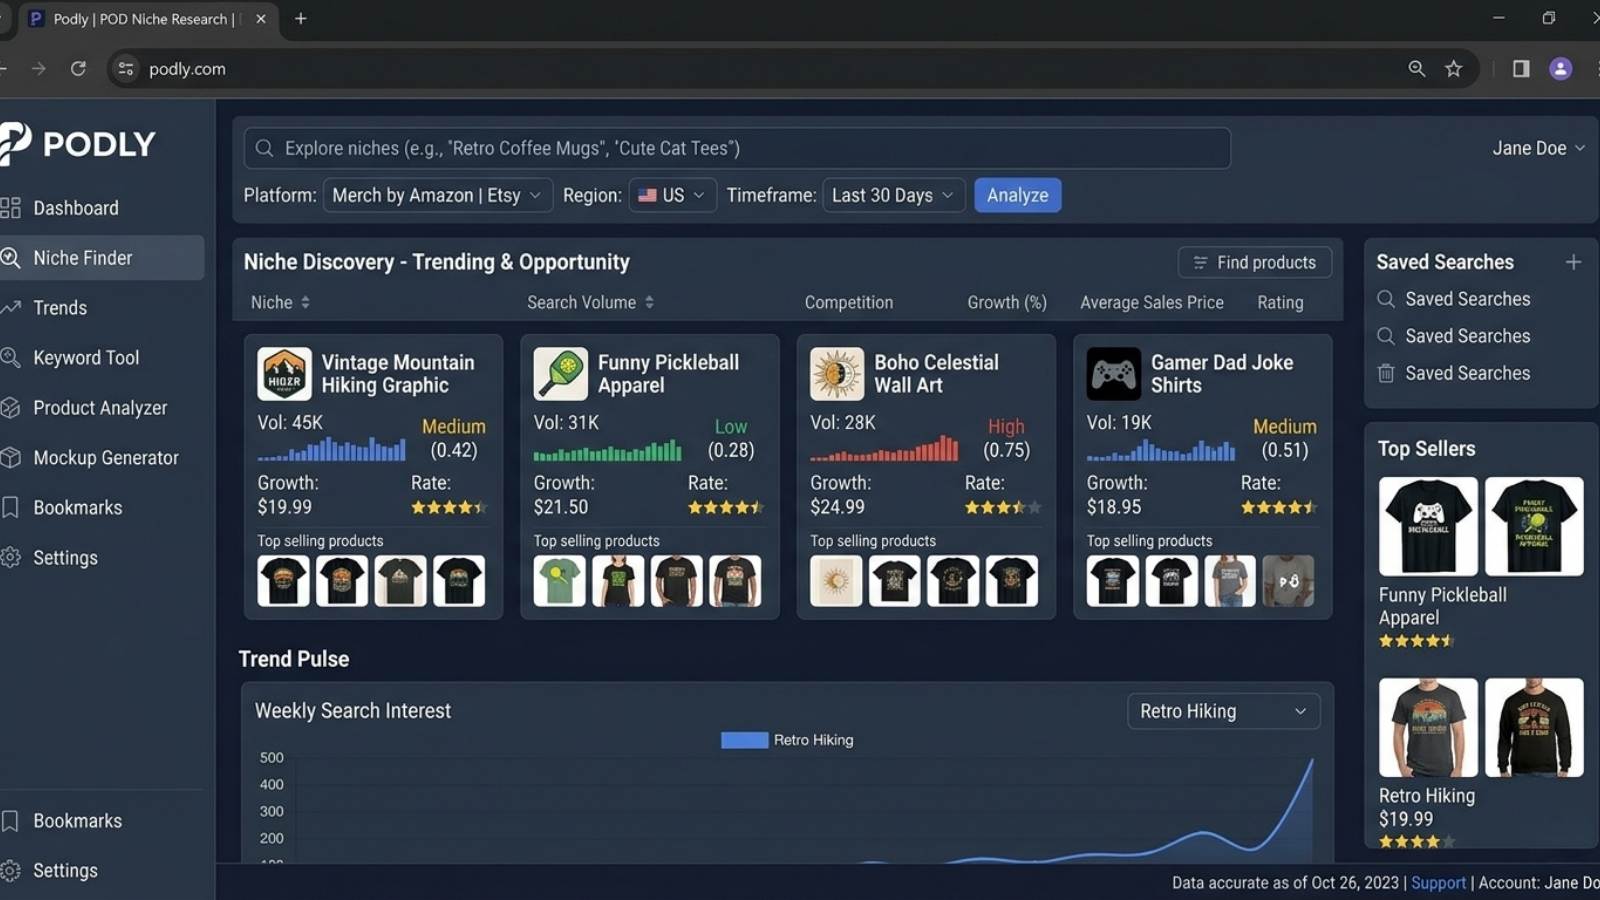
Task: Open Product Analyzer page
Action: coord(100,408)
